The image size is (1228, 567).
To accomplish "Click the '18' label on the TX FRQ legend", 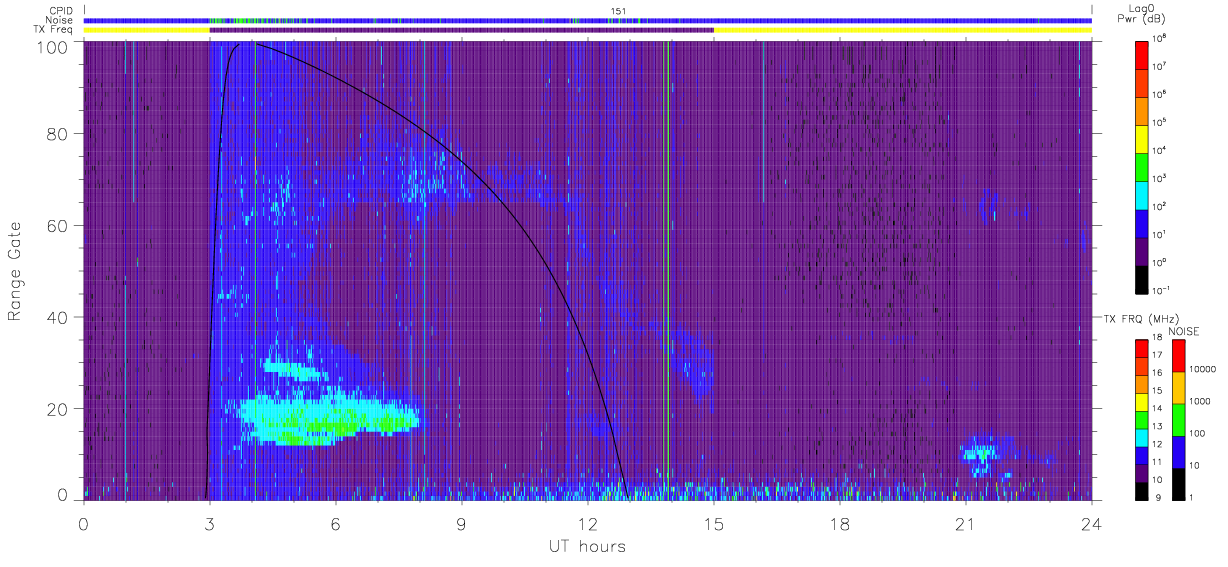I will [1158, 339].
